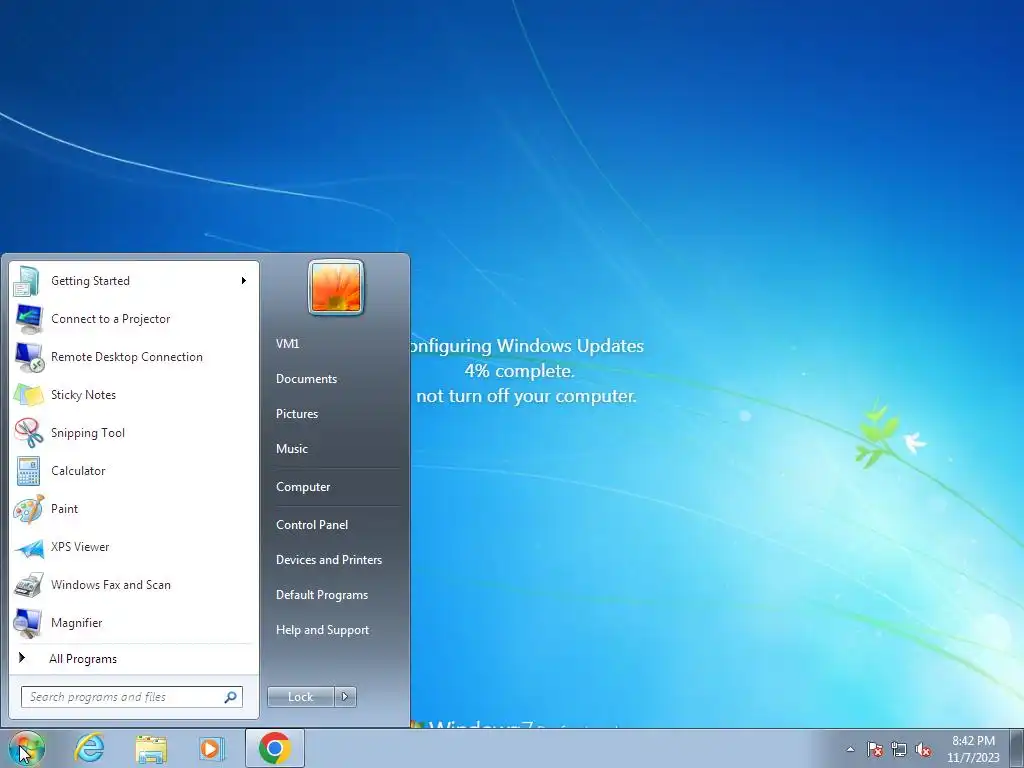Click the user account flower picture
This screenshot has height=768, width=1024.
click(336, 287)
